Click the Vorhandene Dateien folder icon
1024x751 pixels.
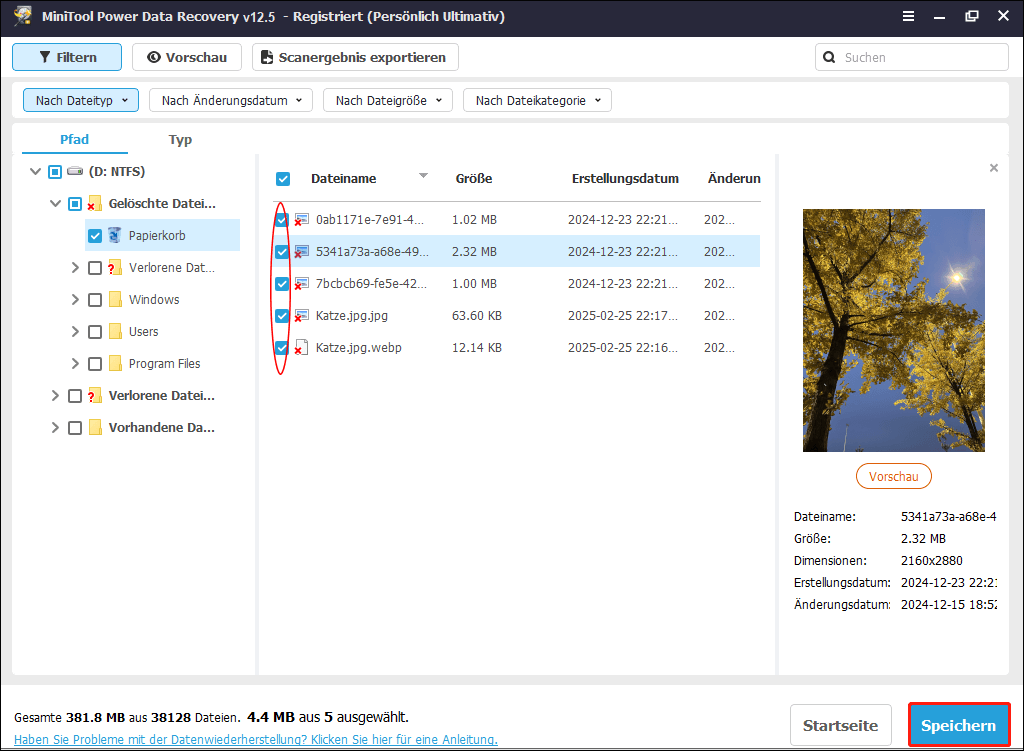tap(95, 428)
